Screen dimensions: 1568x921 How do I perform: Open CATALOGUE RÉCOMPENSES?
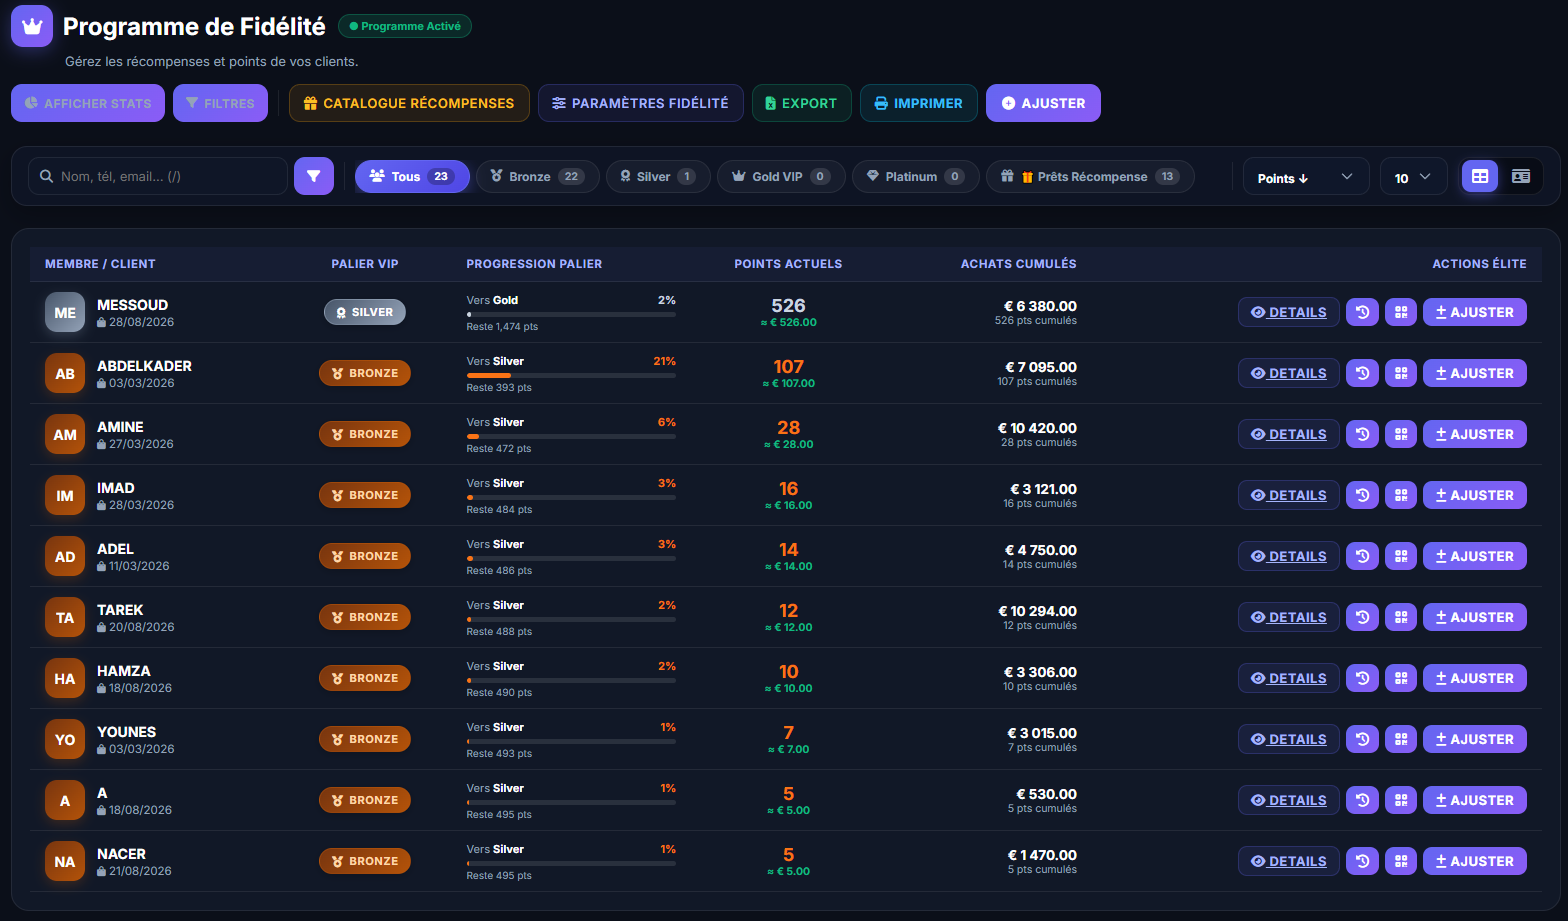[x=409, y=103]
